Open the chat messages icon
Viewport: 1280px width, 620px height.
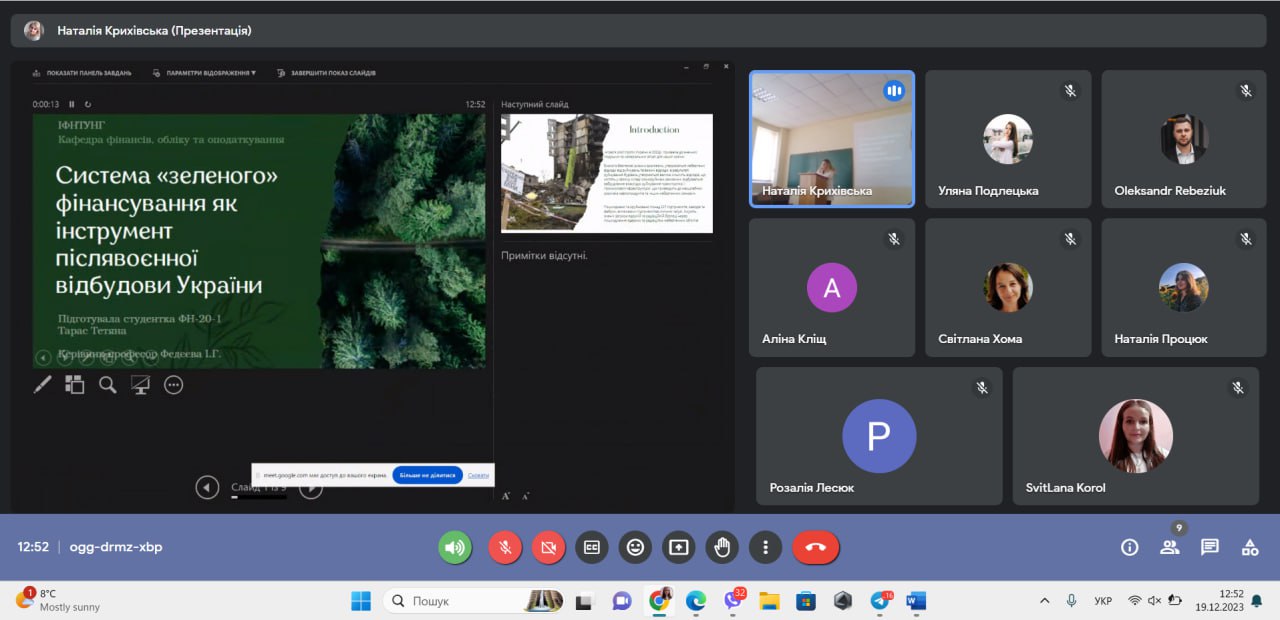1210,547
